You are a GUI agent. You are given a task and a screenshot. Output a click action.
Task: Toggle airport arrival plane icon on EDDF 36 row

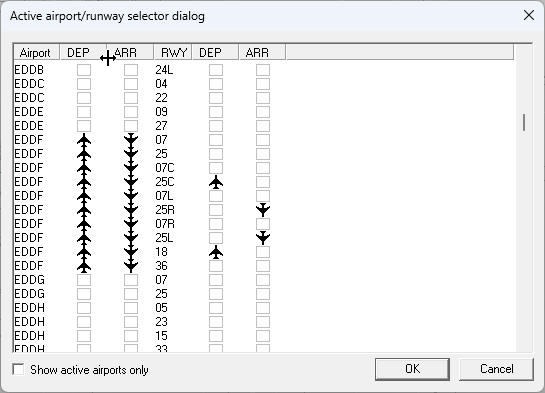(131, 266)
